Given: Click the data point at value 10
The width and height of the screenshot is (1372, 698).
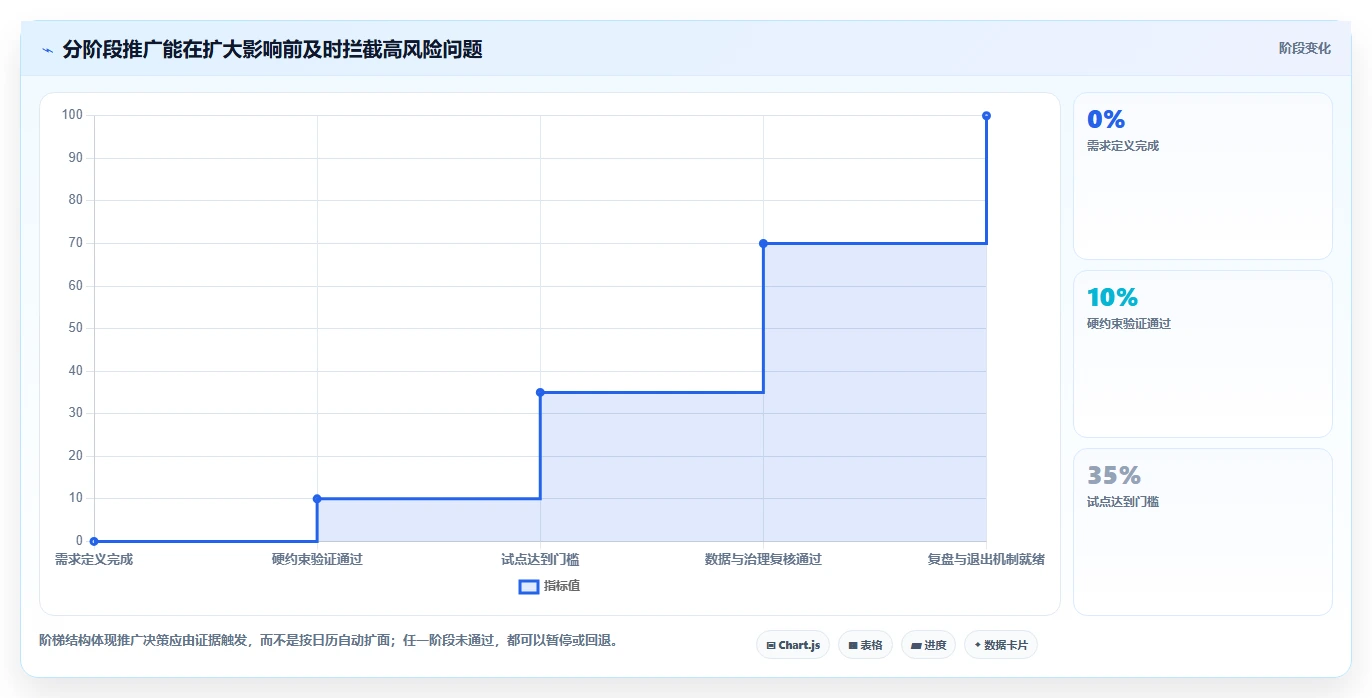Looking at the screenshot, I should click(317, 498).
